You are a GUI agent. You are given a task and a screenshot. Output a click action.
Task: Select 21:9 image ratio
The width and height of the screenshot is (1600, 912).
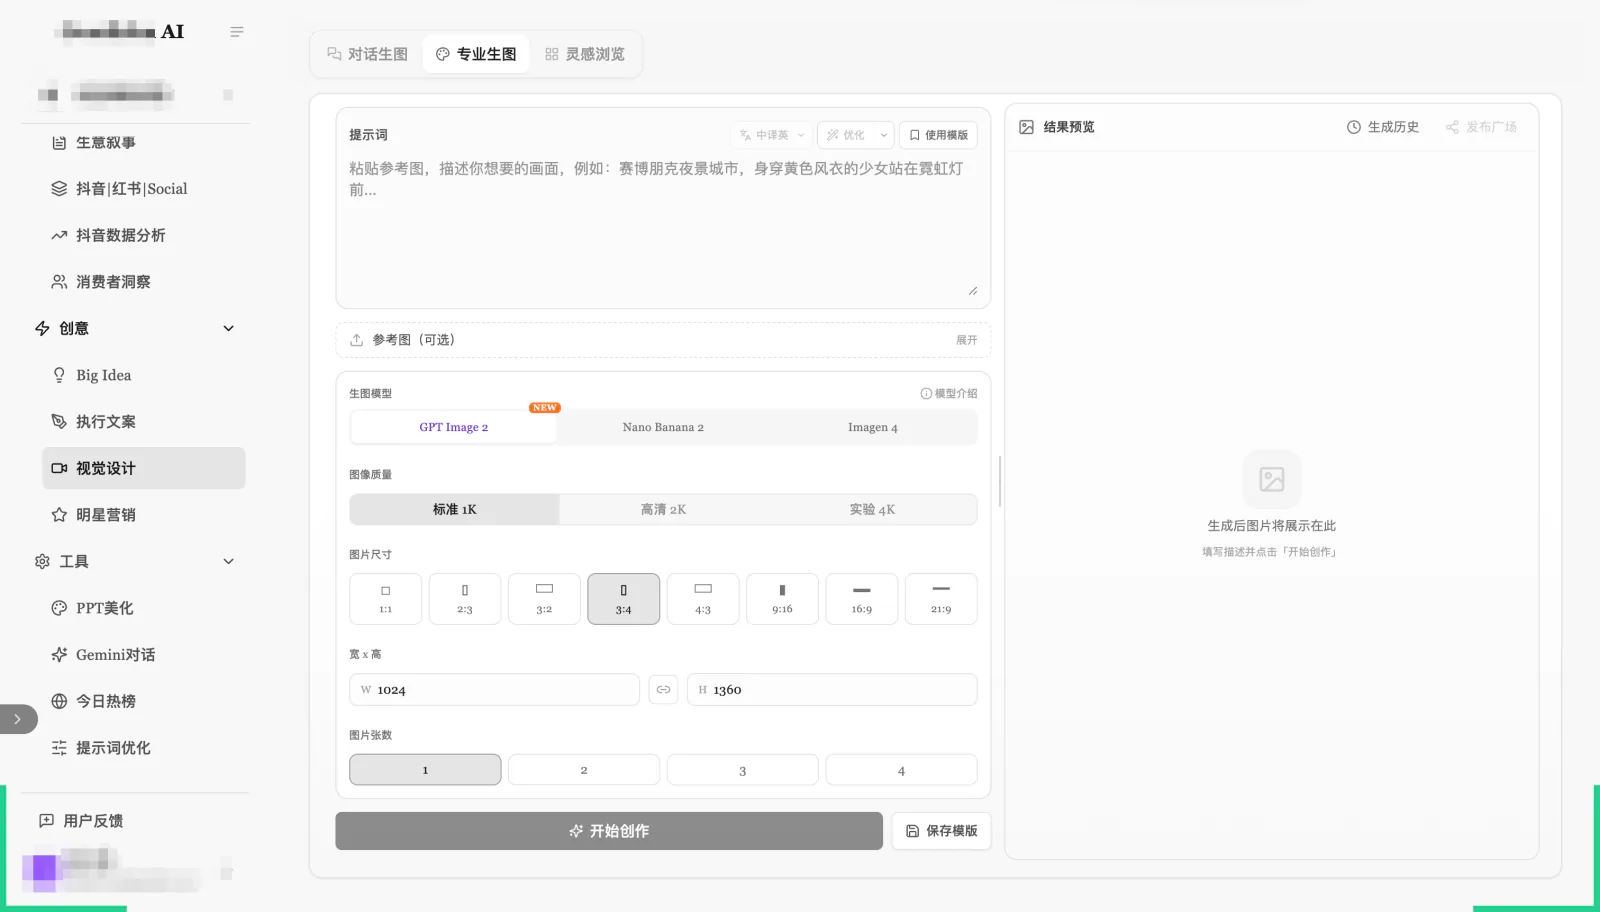pos(941,599)
